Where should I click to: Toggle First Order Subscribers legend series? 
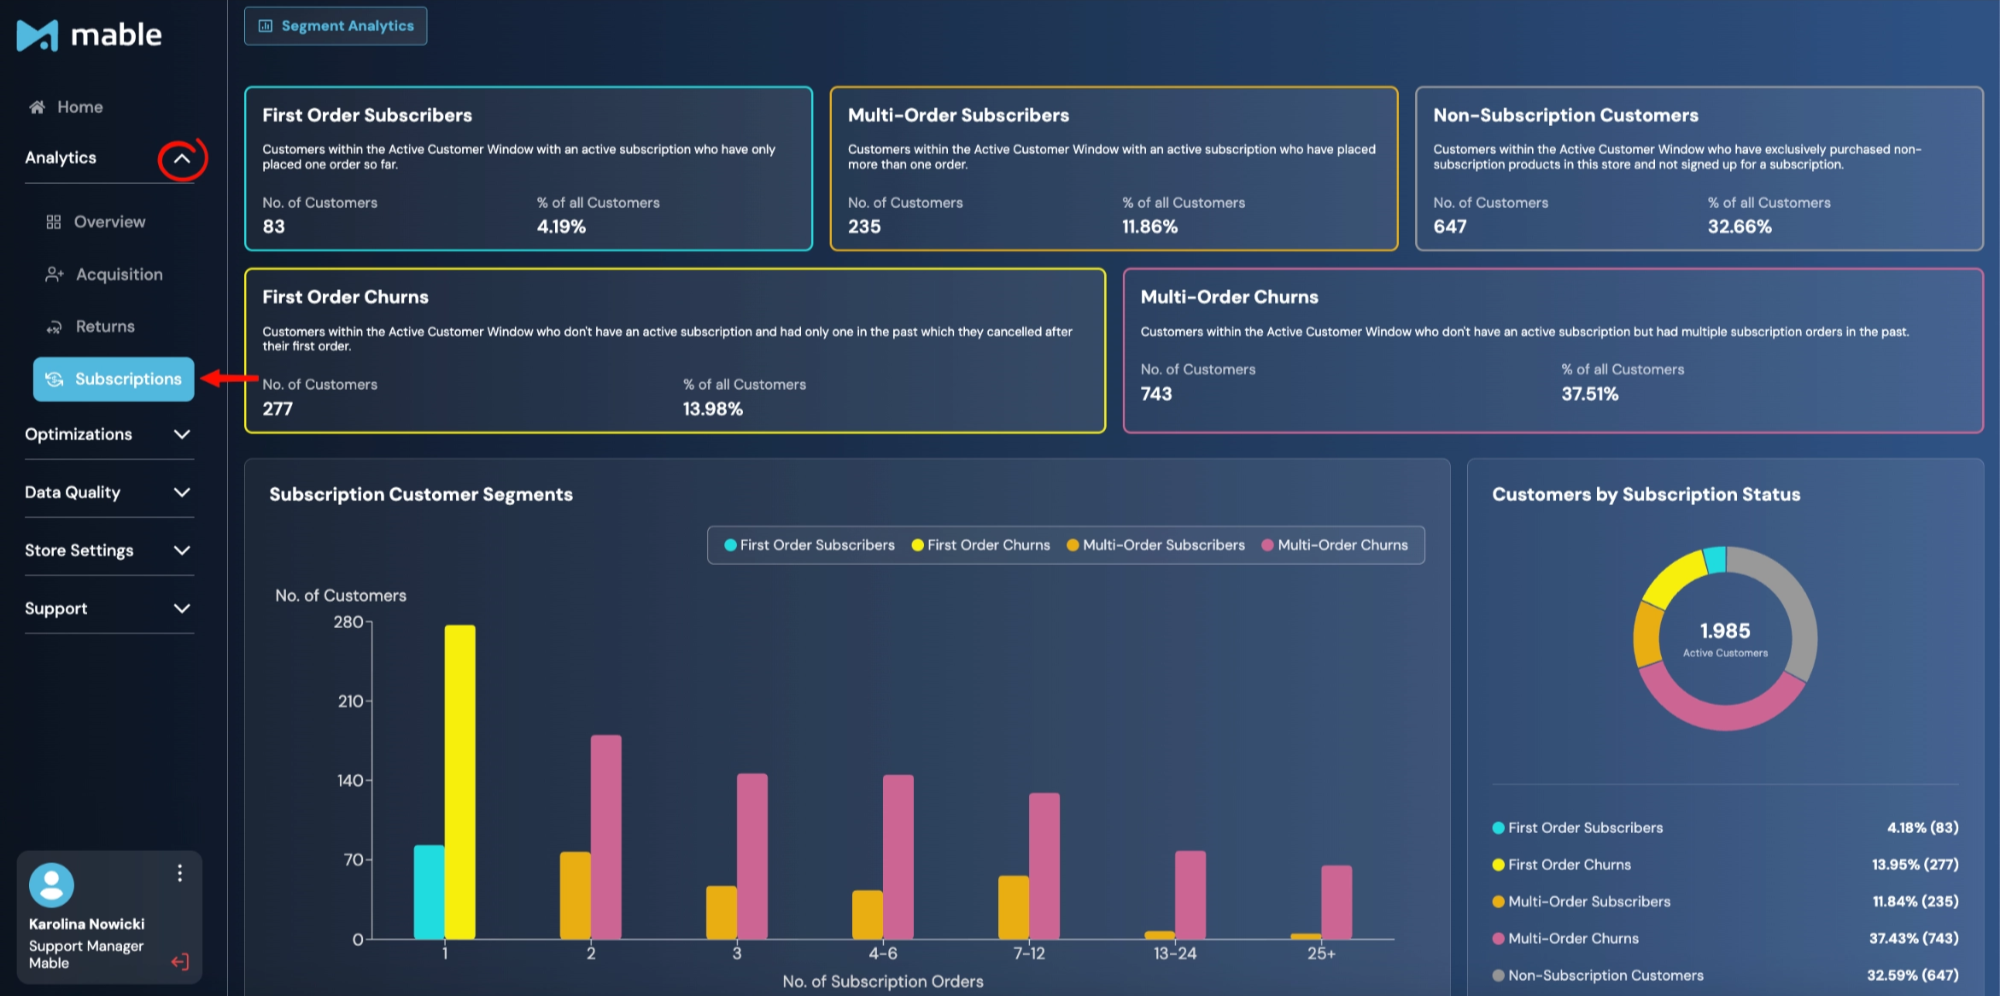[x=809, y=545]
